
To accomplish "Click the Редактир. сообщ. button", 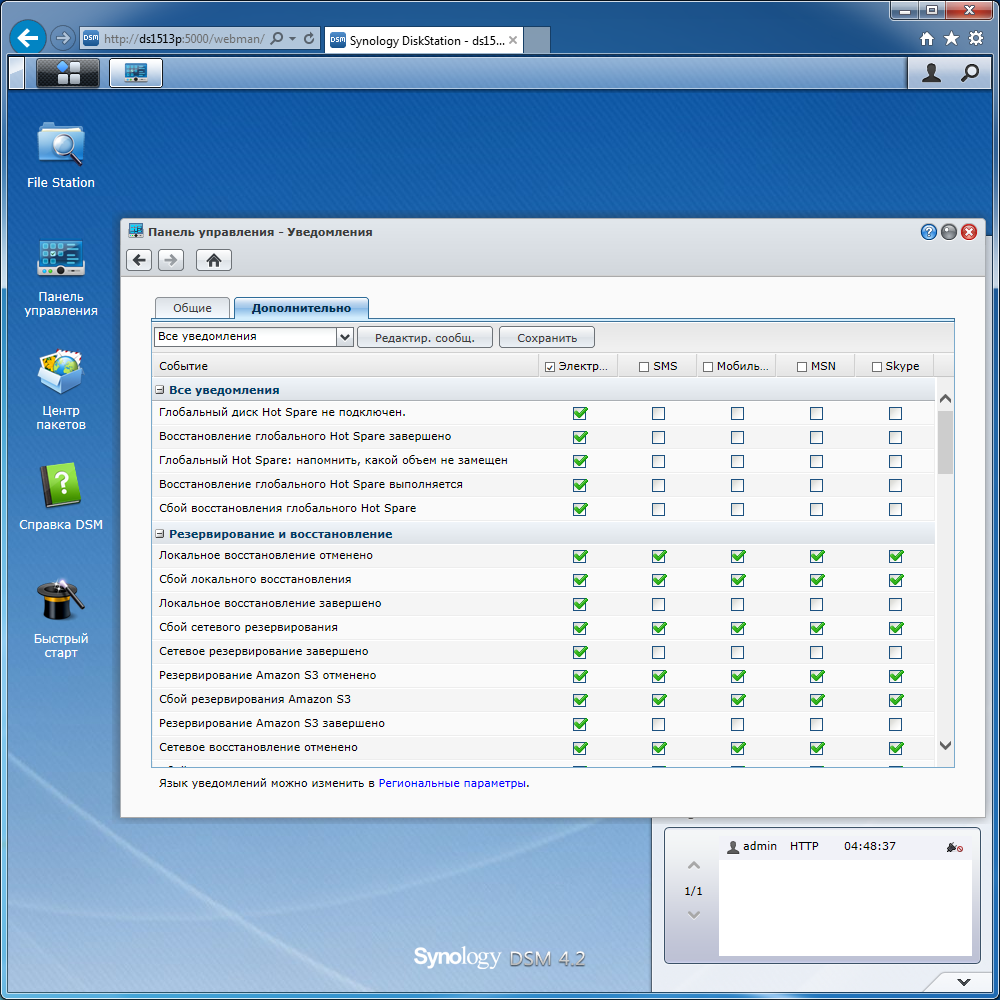I will point(425,337).
